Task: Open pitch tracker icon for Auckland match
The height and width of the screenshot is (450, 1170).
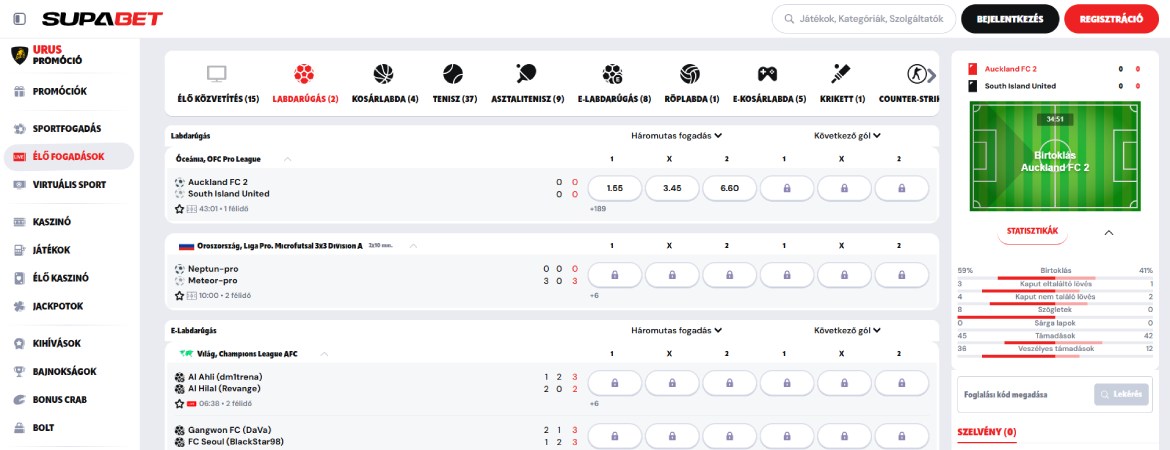Action: [192, 209]
